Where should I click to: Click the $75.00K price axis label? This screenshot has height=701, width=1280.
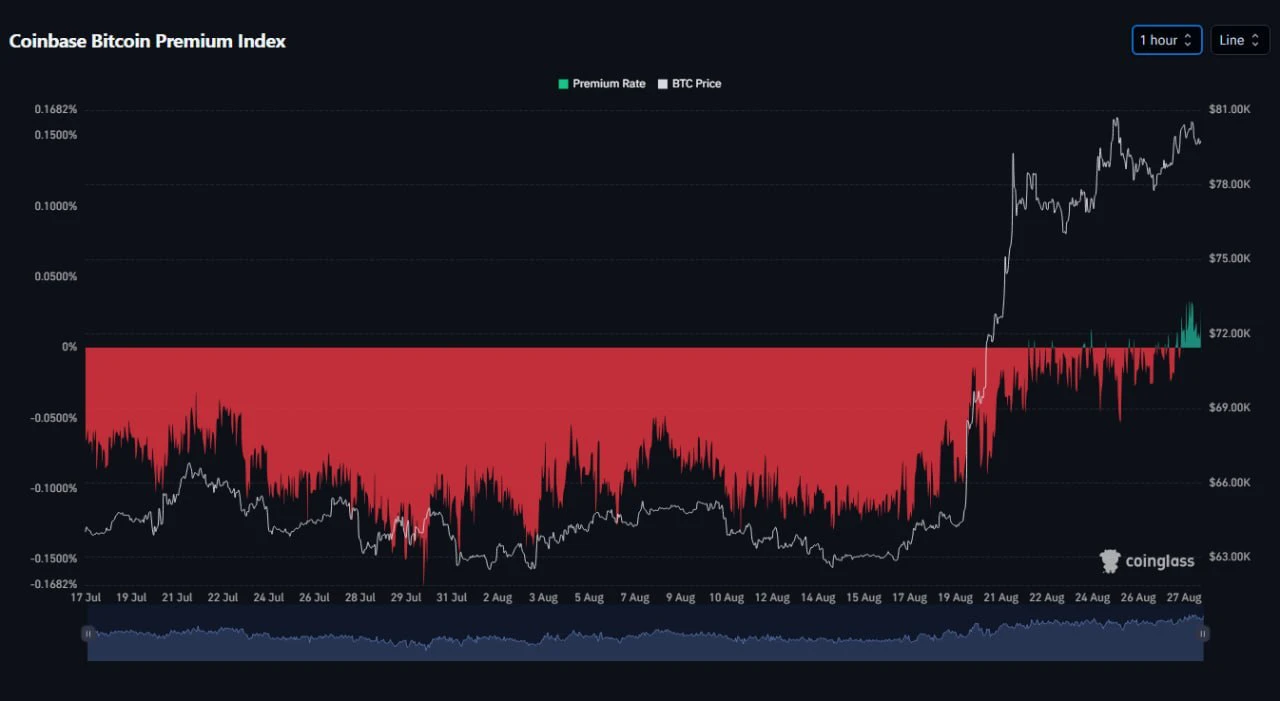coord(1230,259)
